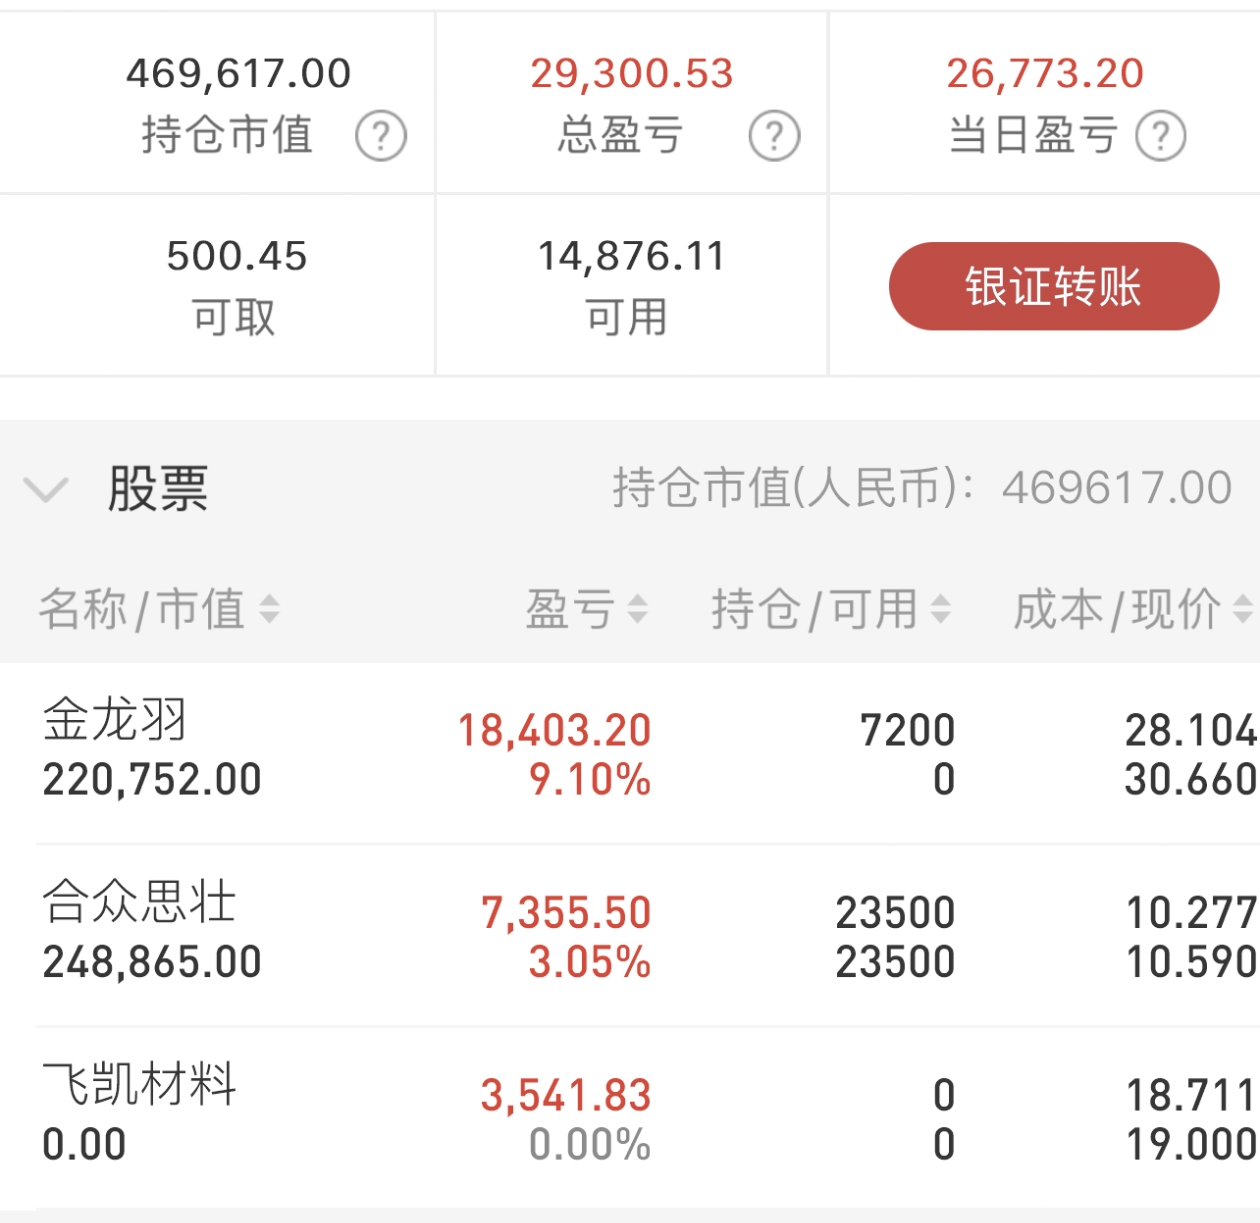
Task: Tap the 26,773.20 当日盈亏 value
Action: (x=1045, y=73)
